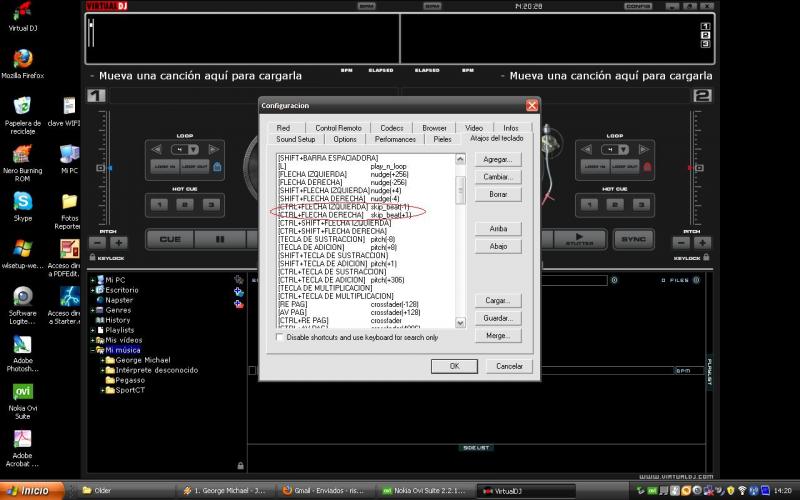Click deck 2 pitch slider handle
Viewport: 800px width, 500px height.
click(699, 168)
